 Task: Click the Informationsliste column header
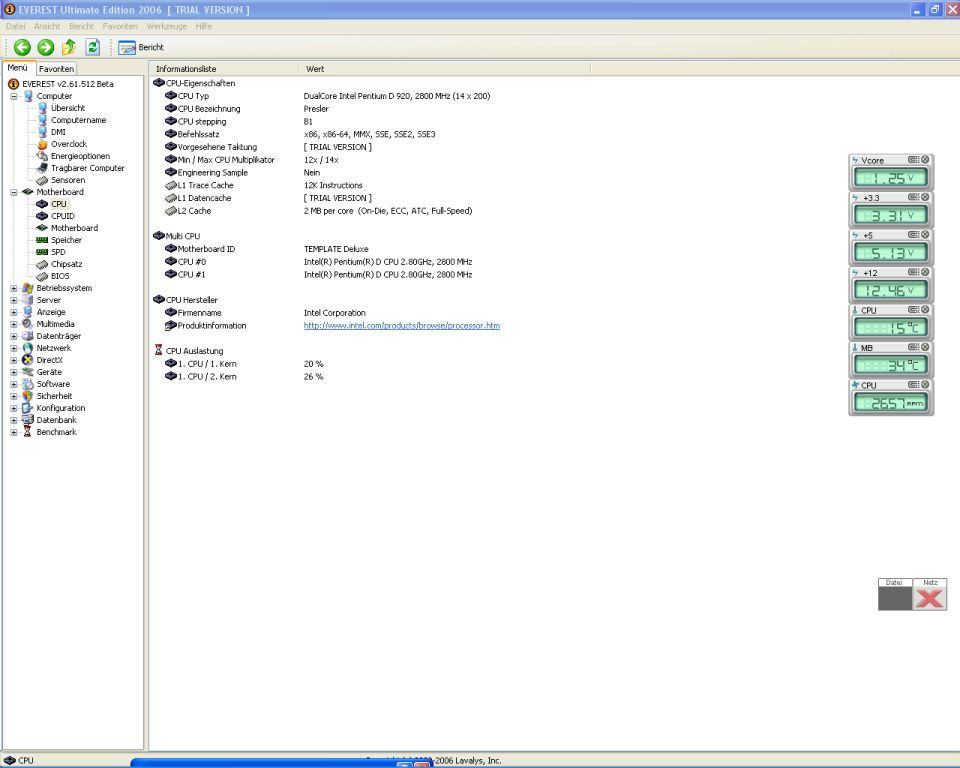point(225,69)
